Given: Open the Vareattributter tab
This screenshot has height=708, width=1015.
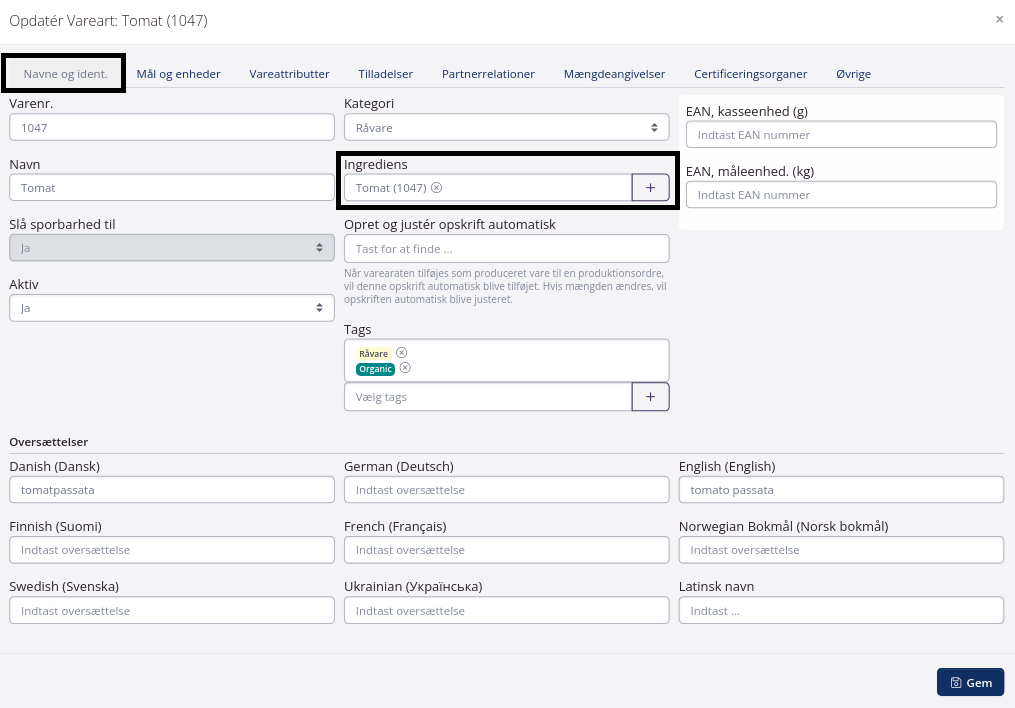Looking at the screenshot, I should pyautogui.click(x=289, y=74).
